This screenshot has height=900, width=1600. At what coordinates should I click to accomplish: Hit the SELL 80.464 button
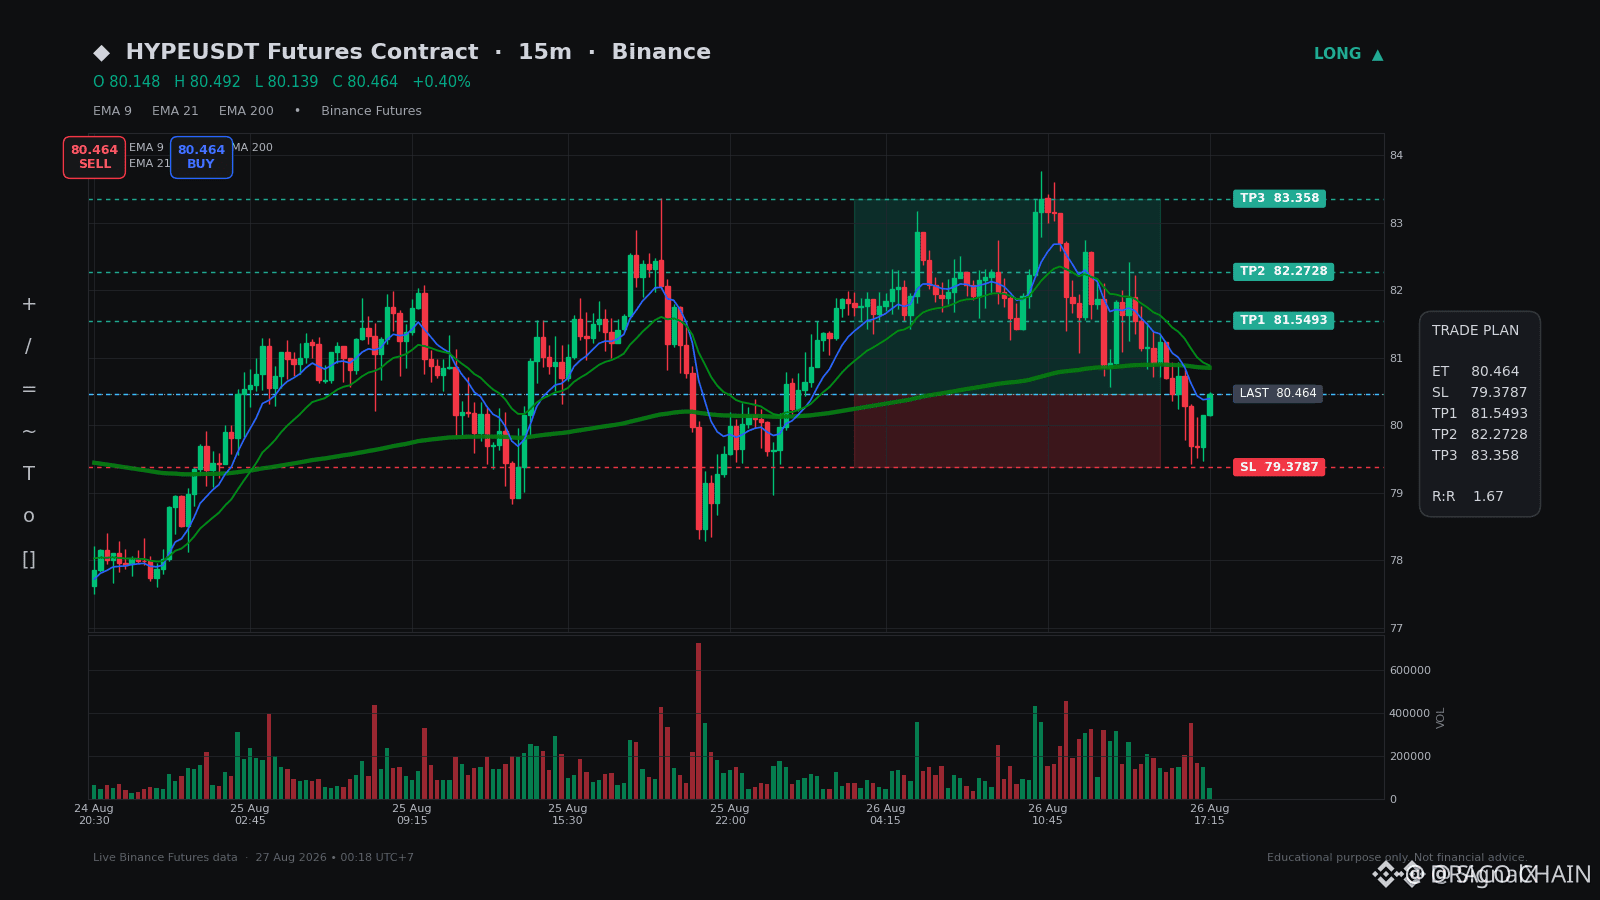[94, 157]
